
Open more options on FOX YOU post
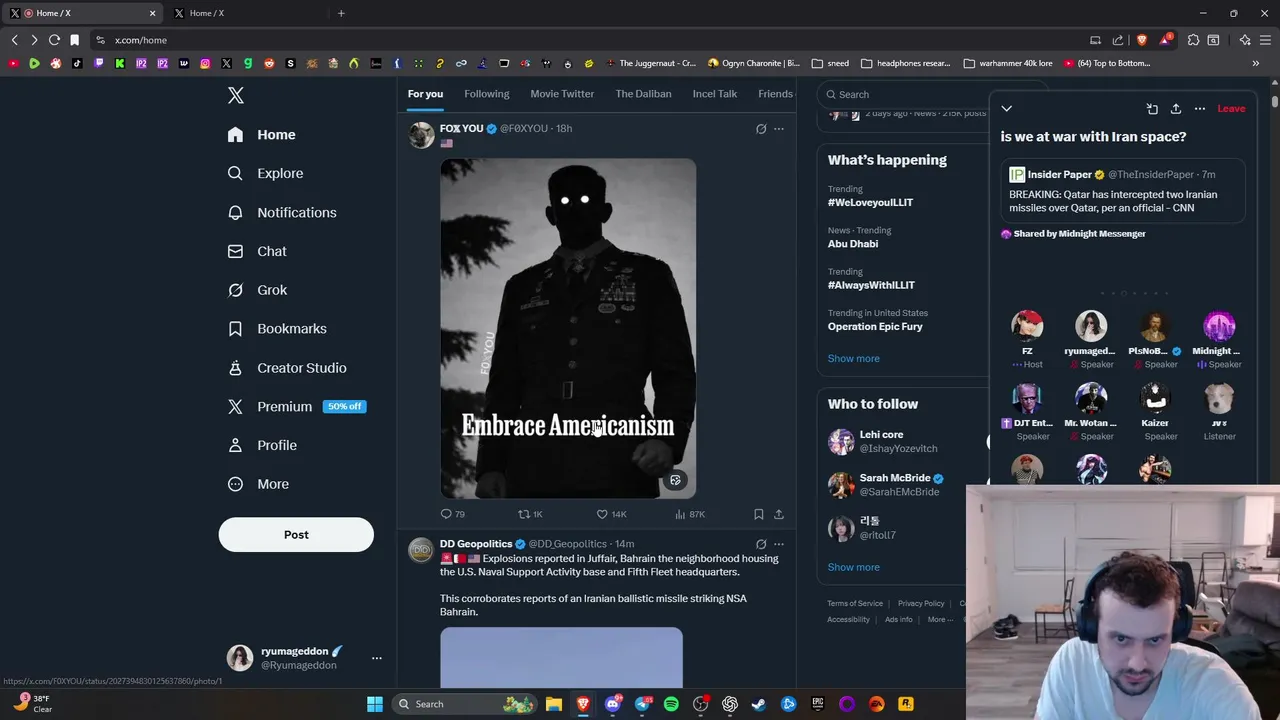pyautogui.click(x=779, y=129)
